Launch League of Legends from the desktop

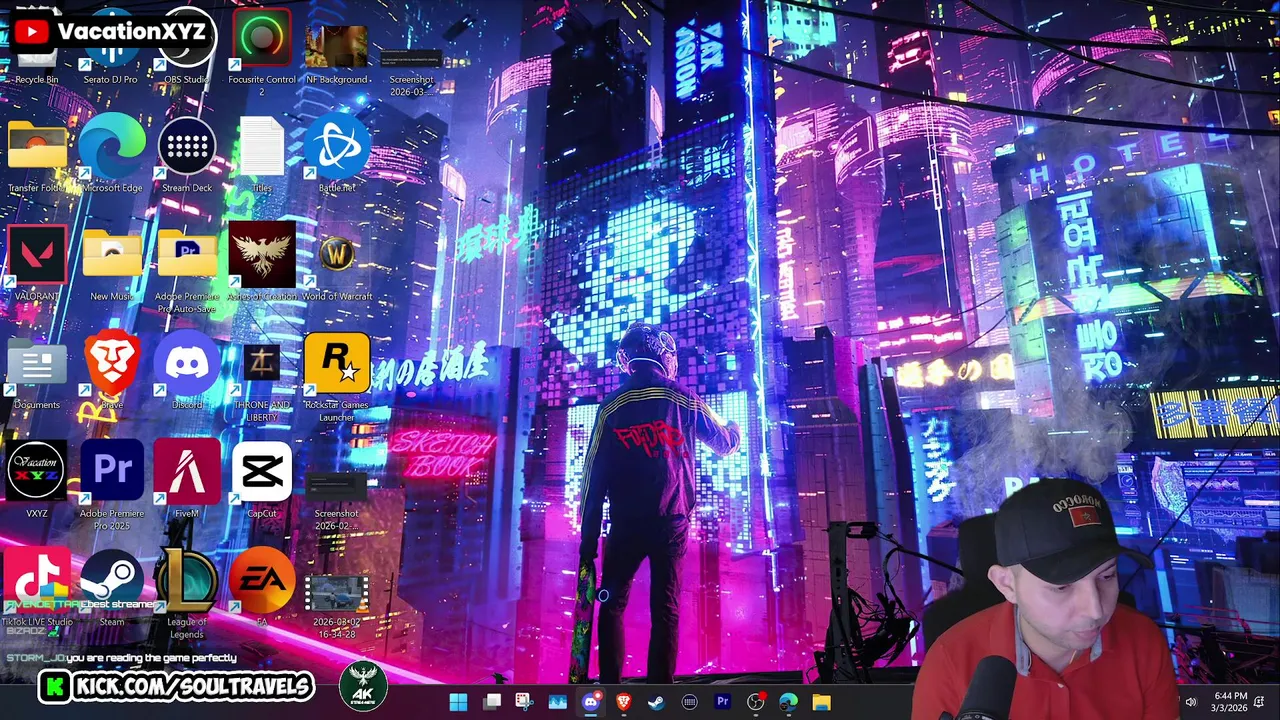[x=187, y=594]
